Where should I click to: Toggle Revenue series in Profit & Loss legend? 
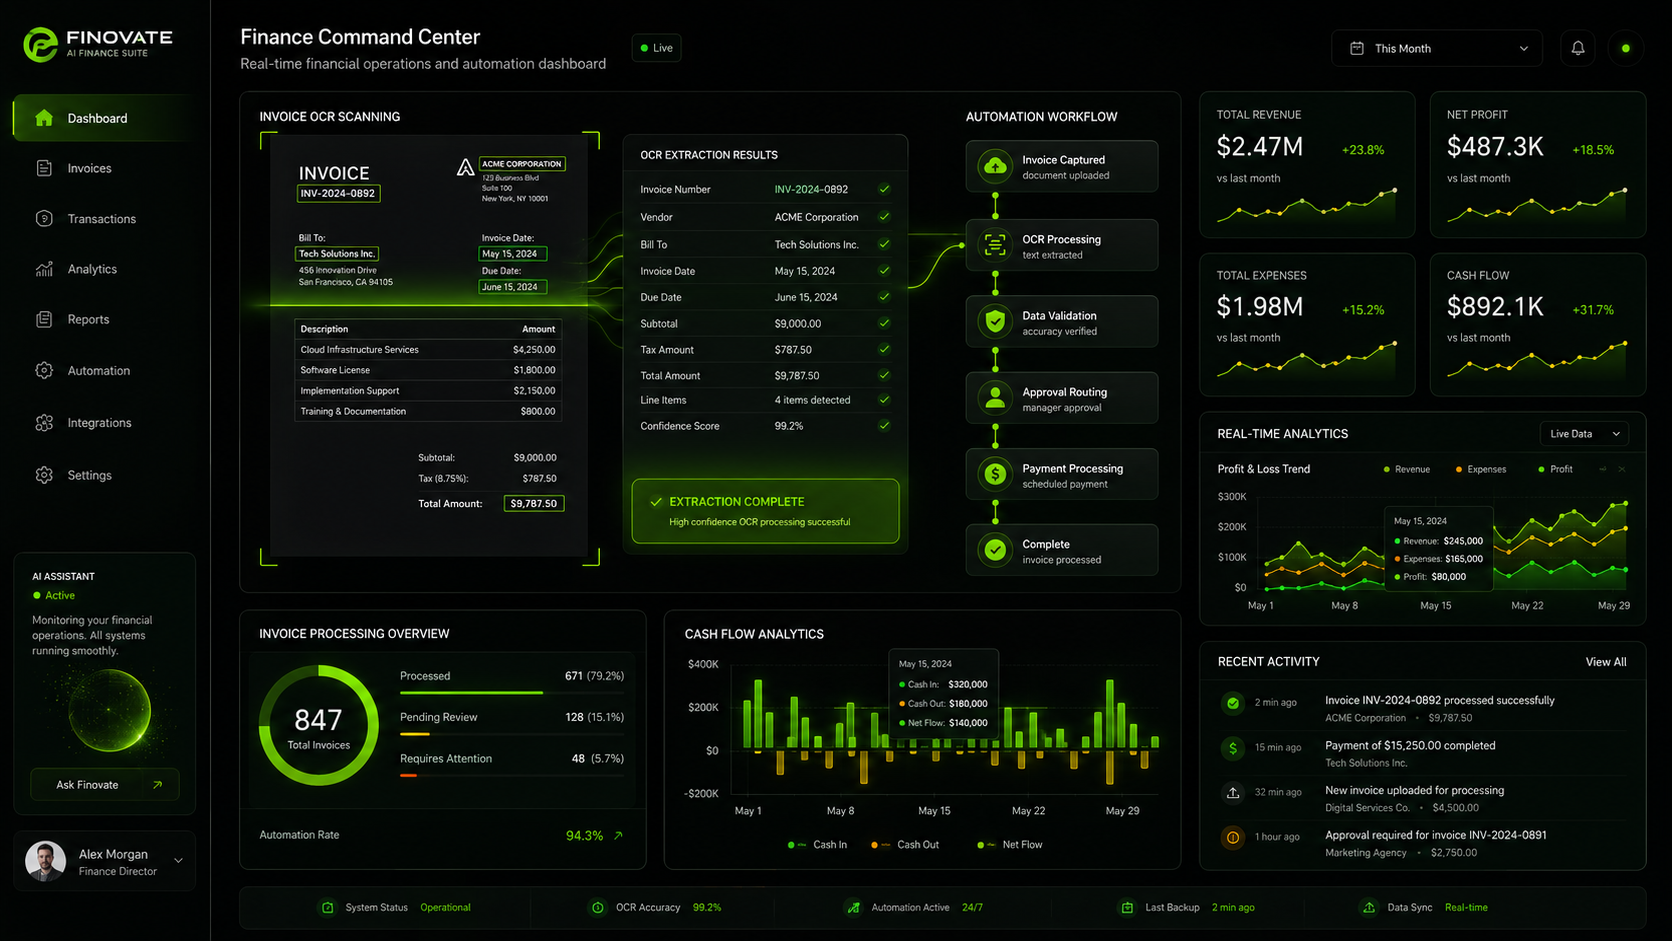click(x=1406, y=469)
